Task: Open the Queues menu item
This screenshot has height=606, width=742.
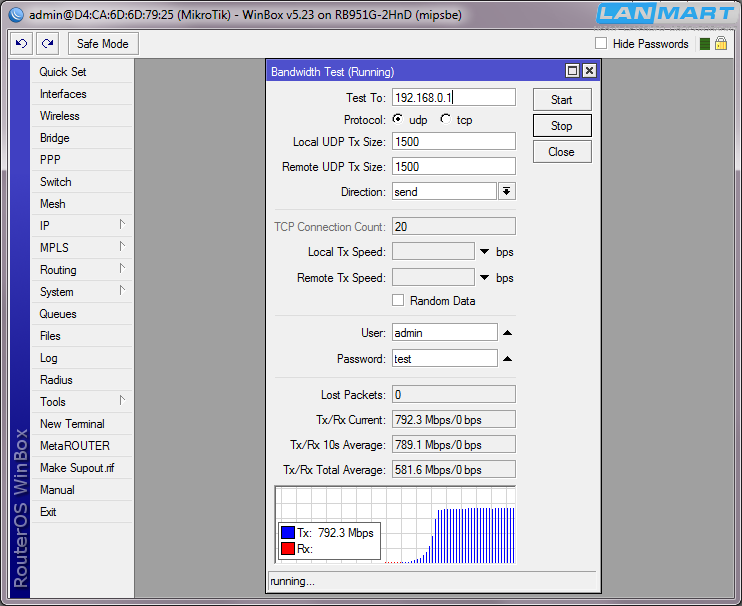Action: click(x=81, y=314)
